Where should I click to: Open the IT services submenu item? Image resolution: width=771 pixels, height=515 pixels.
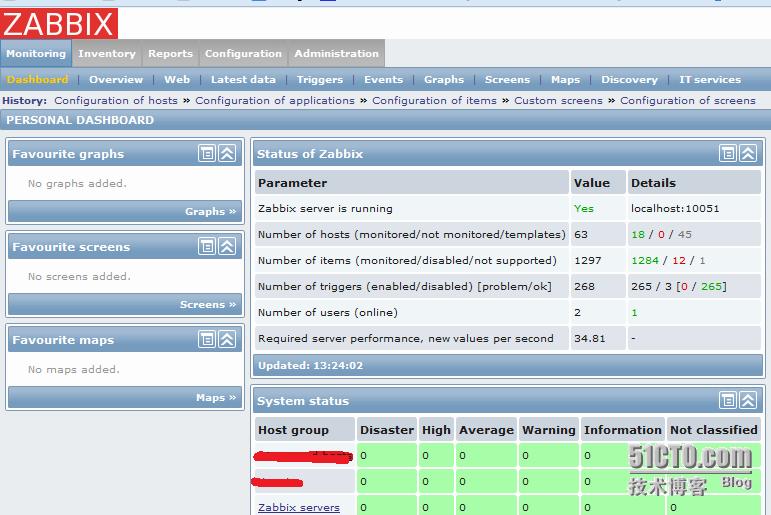point(710,79)
